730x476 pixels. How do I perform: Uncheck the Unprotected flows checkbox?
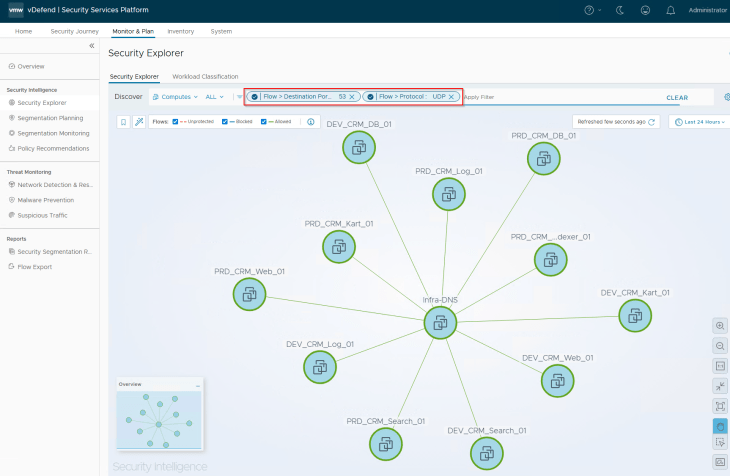coord(176,122)
